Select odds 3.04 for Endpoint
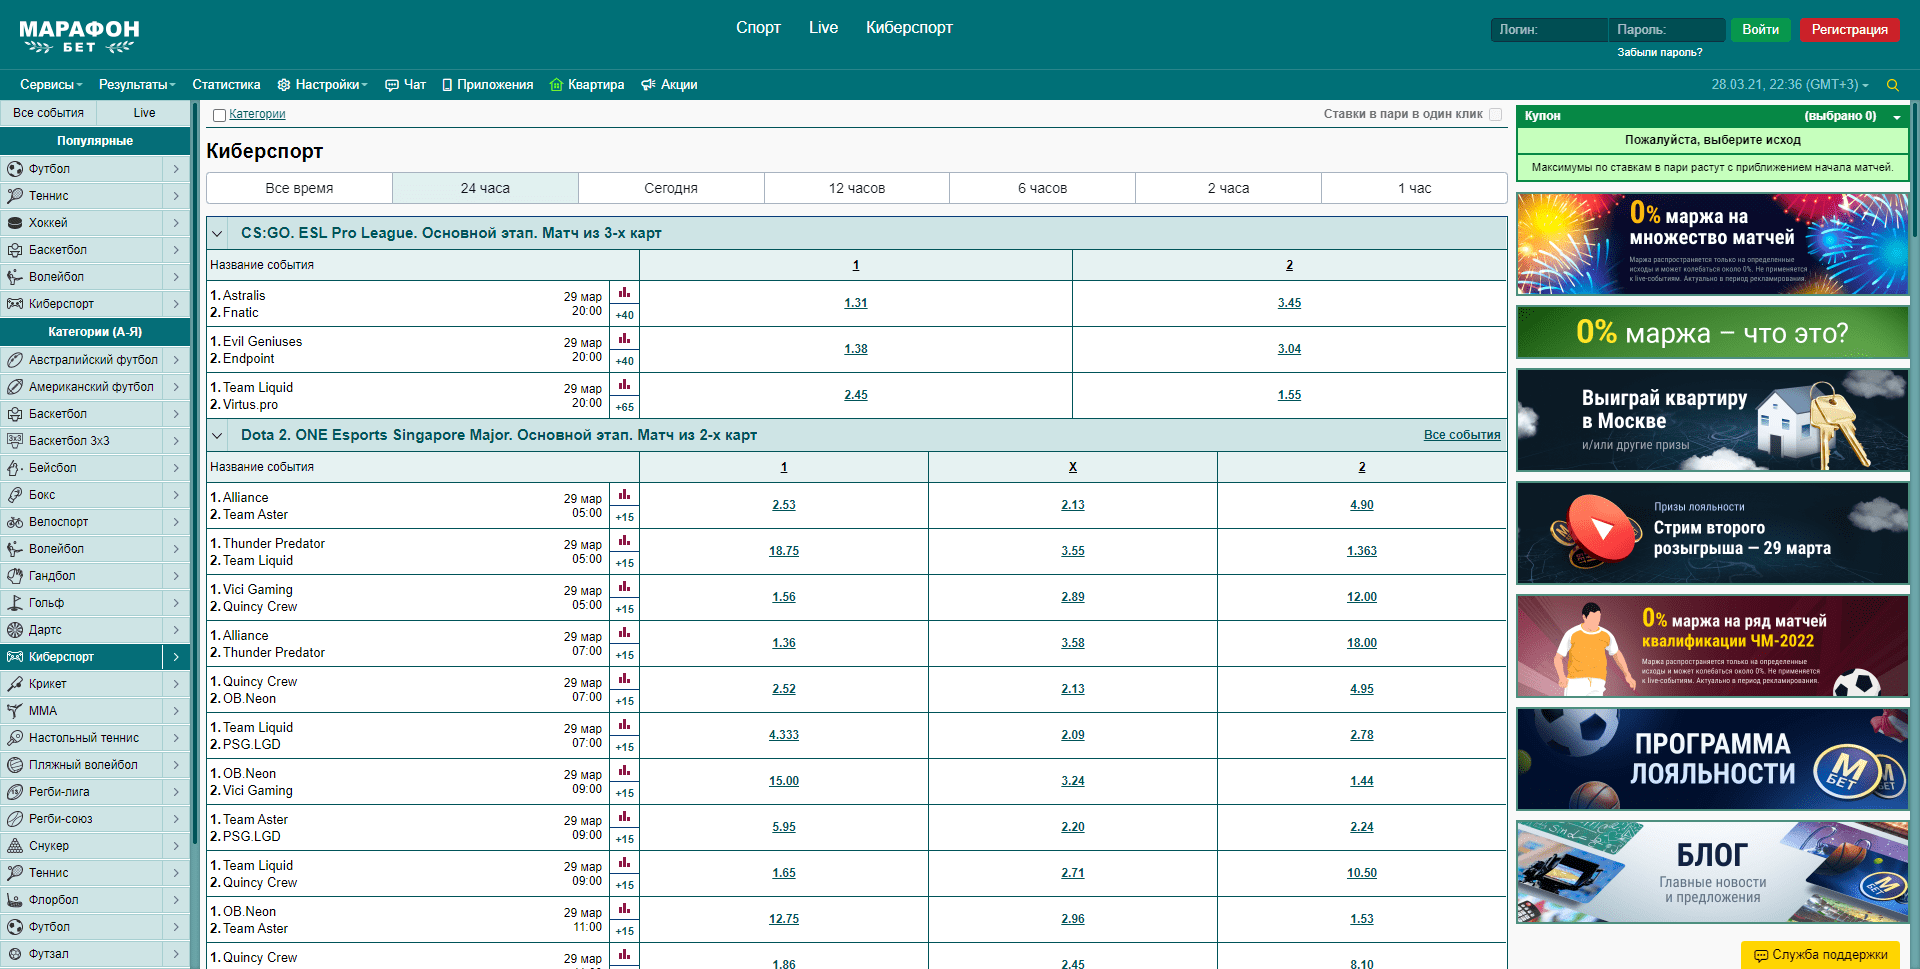The height and width of the screenshot is (969, 1920). [1289, 349]
